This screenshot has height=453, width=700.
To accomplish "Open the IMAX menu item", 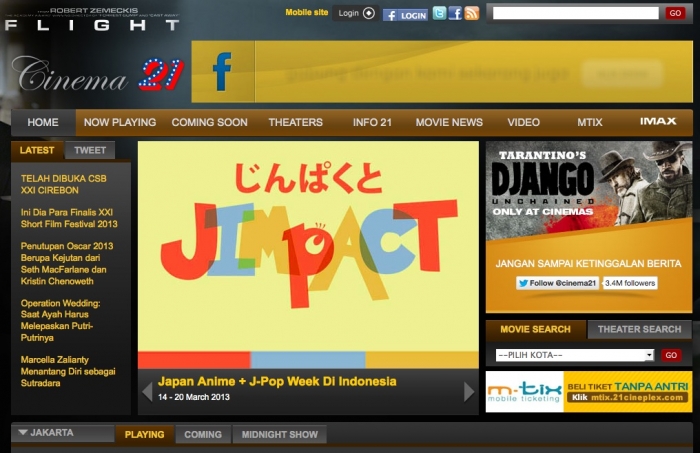I will point(658,121).
